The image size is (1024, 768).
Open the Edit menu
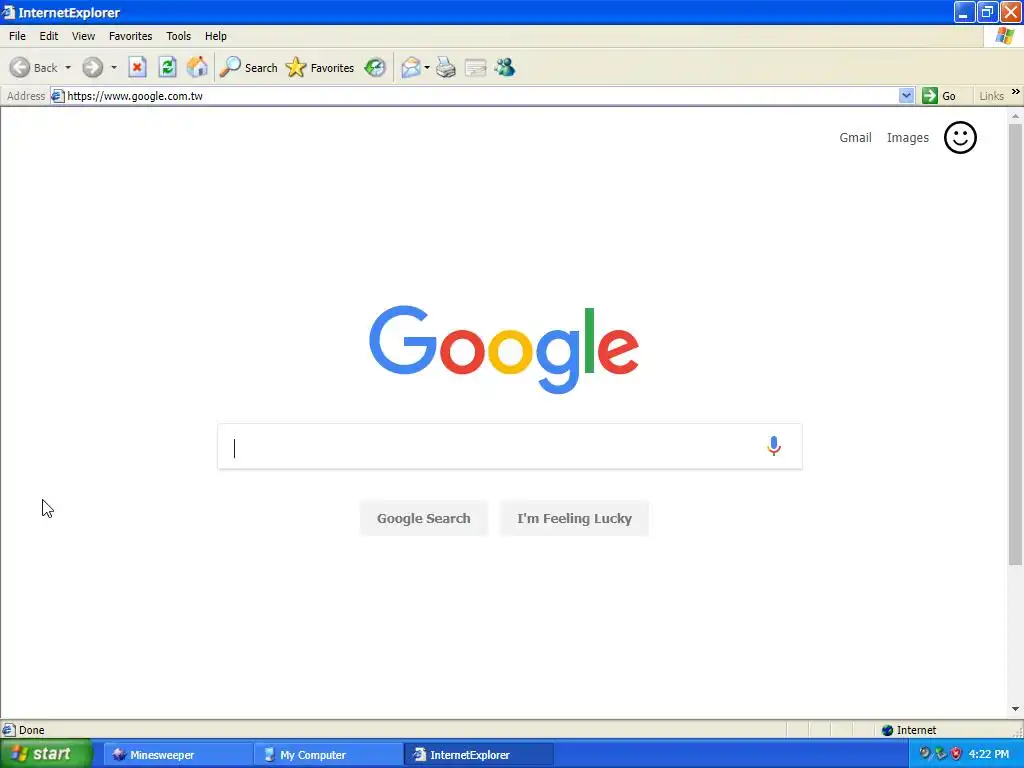pyautogui.click(x=49, y=36)
